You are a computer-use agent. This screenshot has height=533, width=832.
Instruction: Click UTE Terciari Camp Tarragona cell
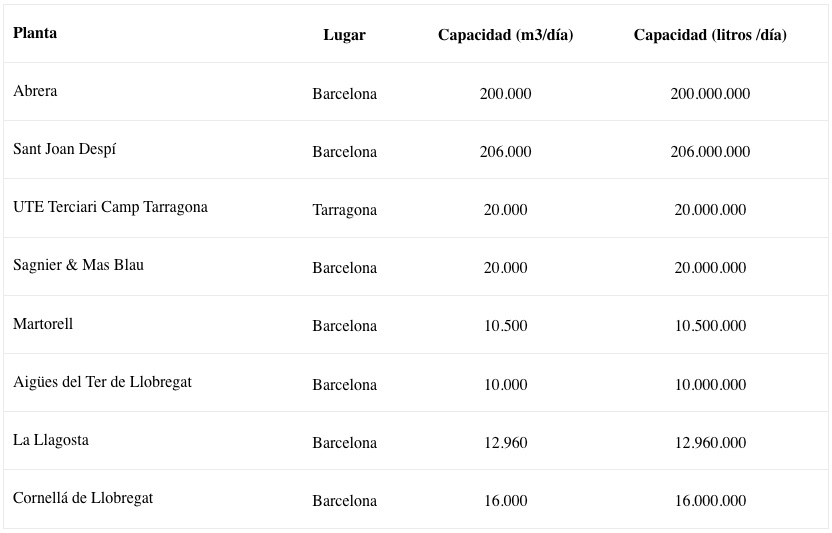click(110, 207)
